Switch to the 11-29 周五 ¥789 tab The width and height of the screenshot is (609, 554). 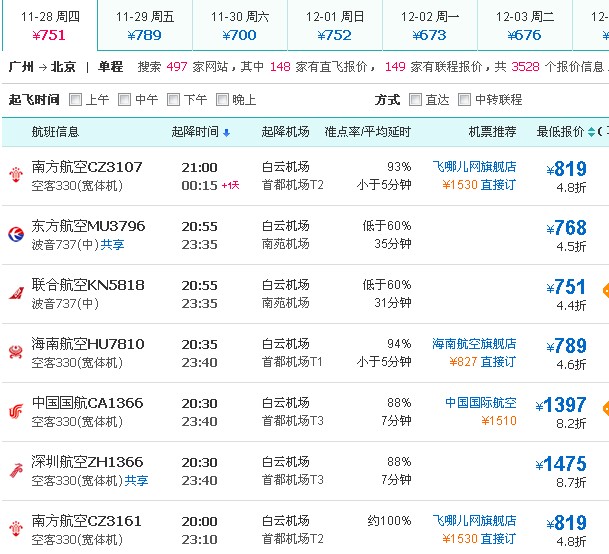pos(145,25)
